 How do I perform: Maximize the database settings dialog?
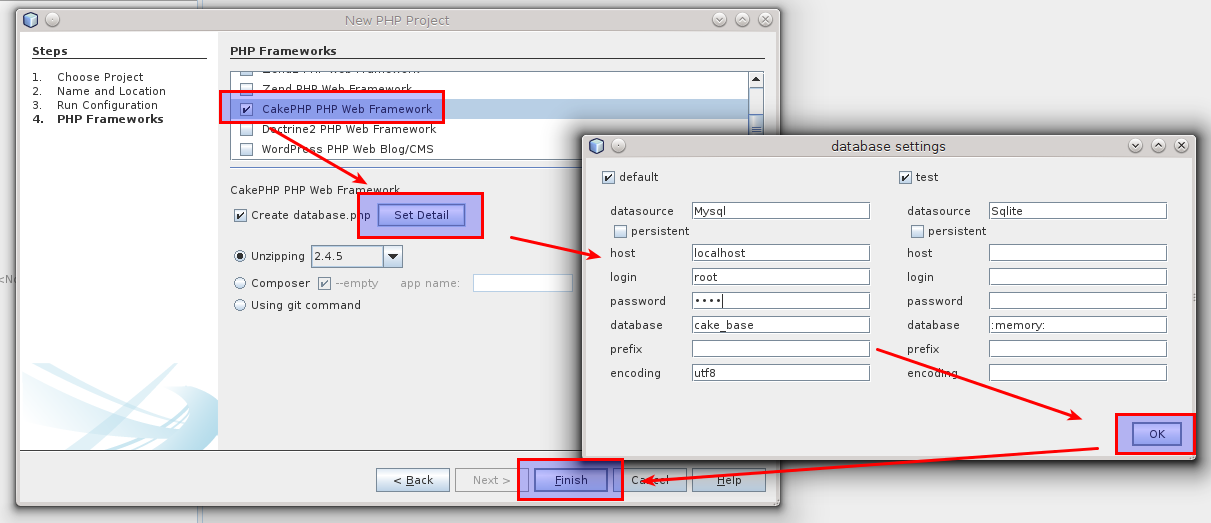click(x=1158, y=146)
